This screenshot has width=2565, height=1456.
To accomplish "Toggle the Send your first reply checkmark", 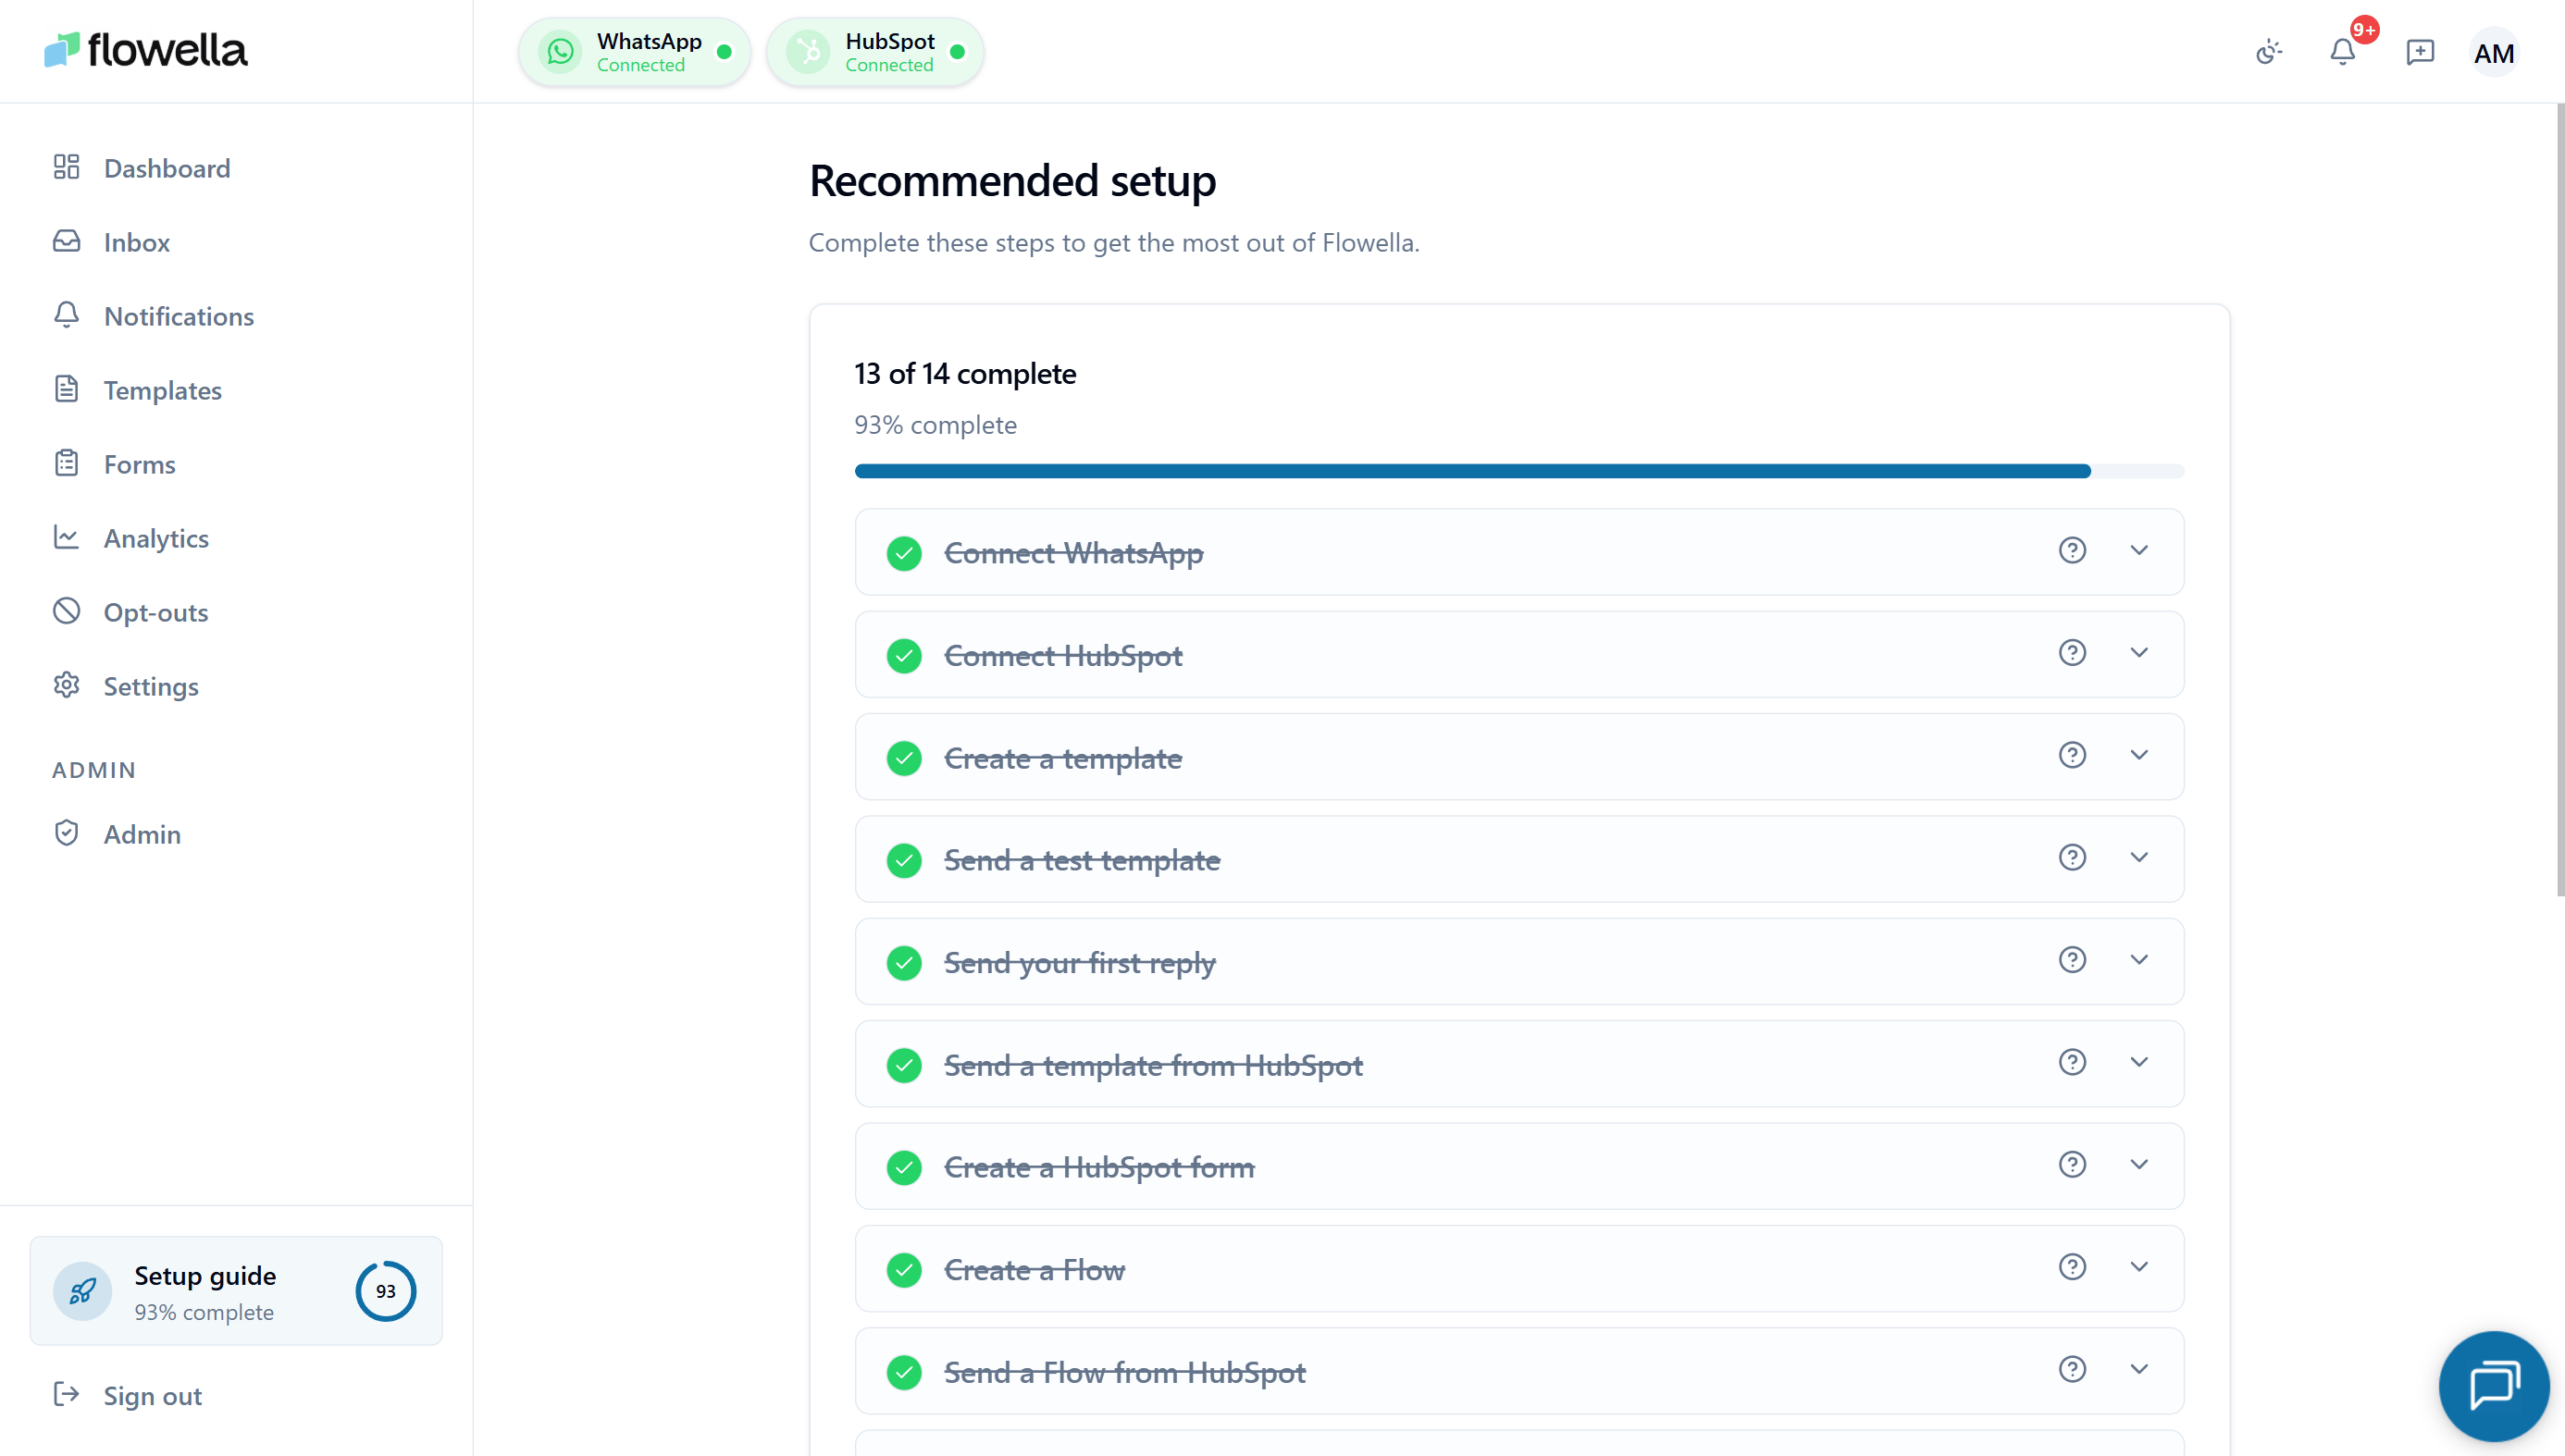I will coord(904,962).
